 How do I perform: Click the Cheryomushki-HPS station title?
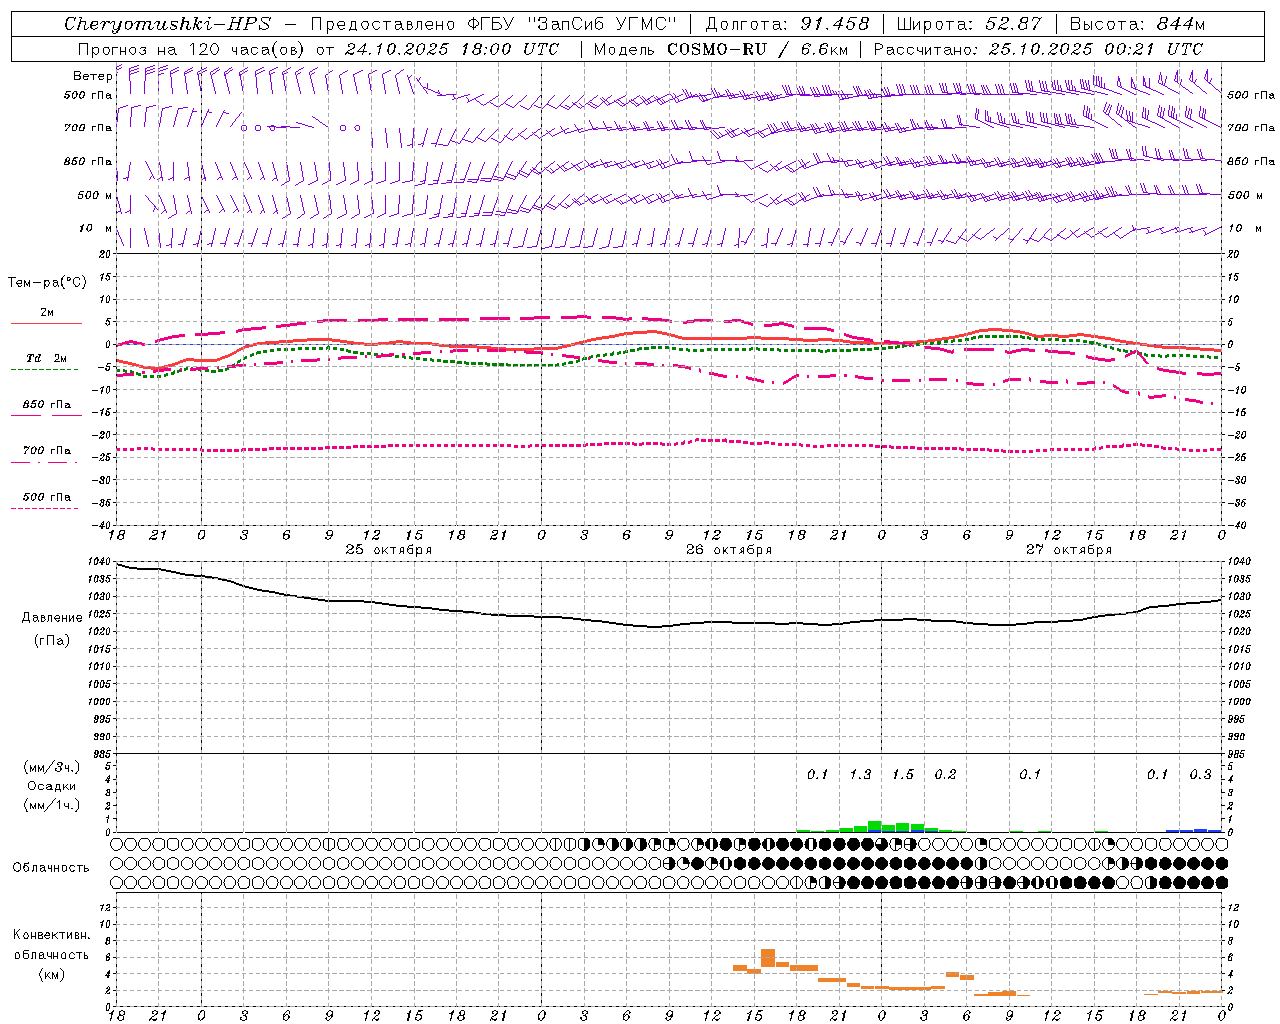168,24
